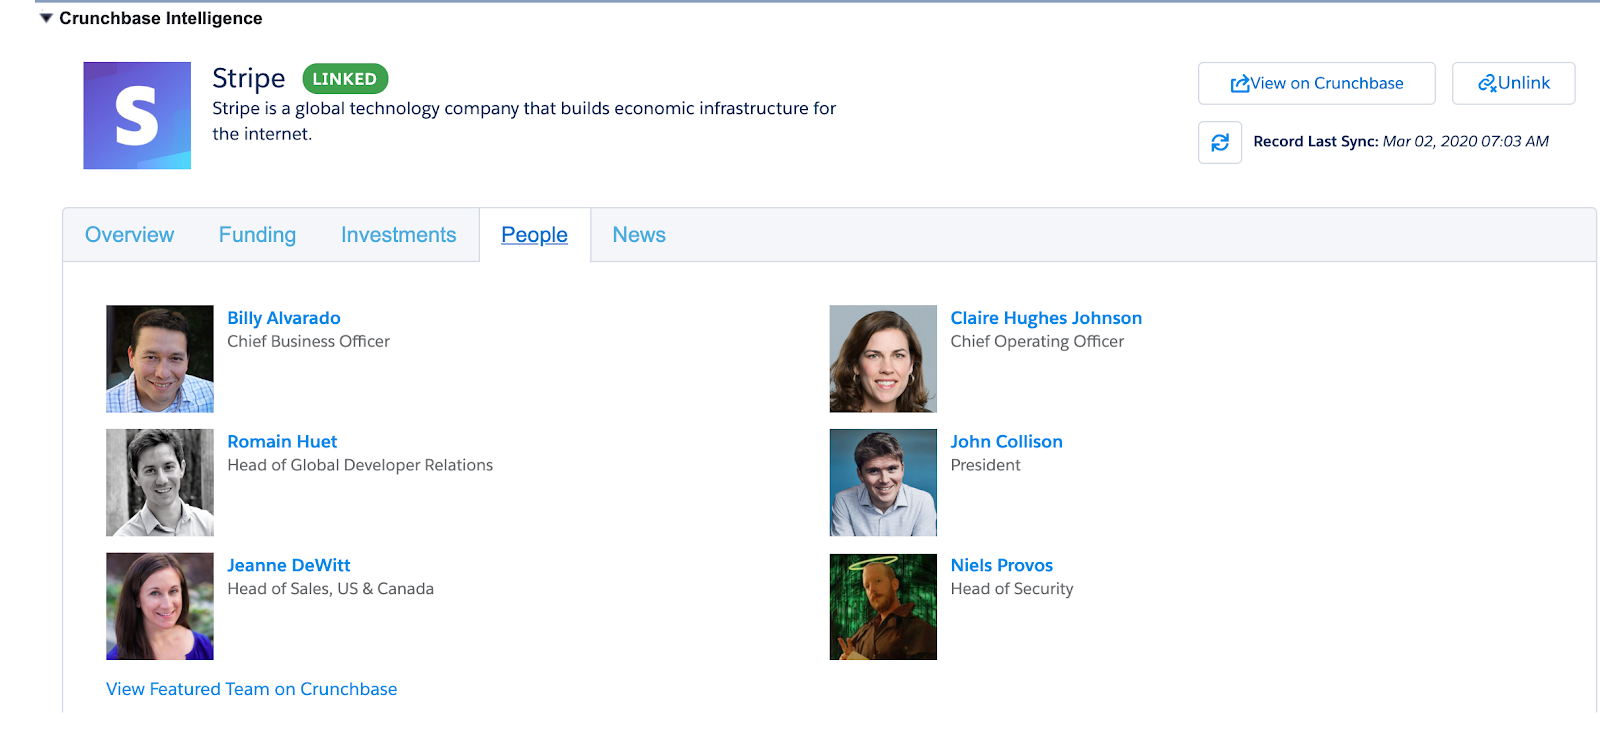
Task: Click Romain Huet's black-and-white photo
Action: pyautogui.click(x=160, y=483)
